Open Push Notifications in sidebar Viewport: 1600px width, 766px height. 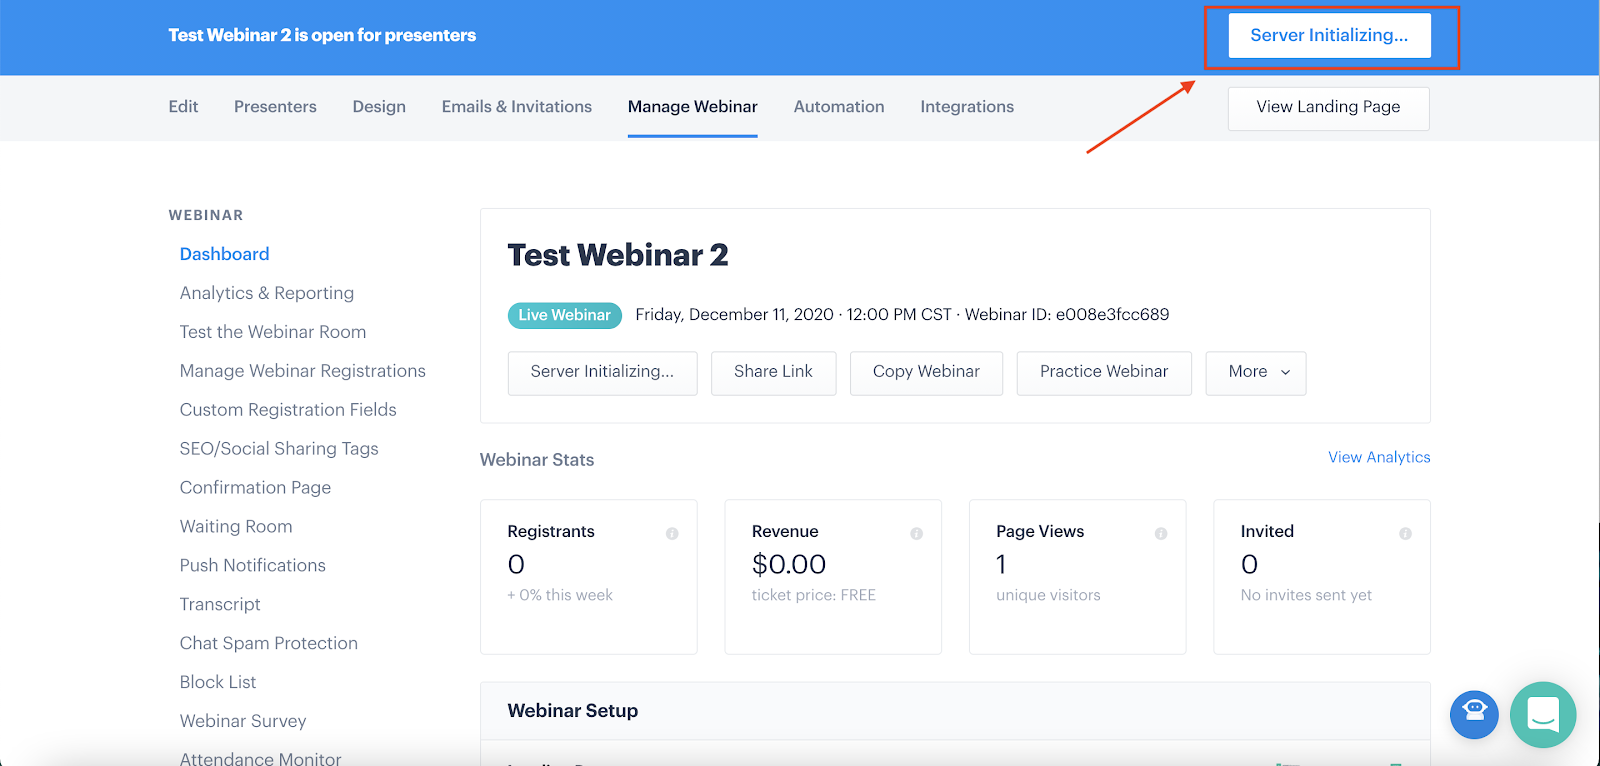[253, 566]
